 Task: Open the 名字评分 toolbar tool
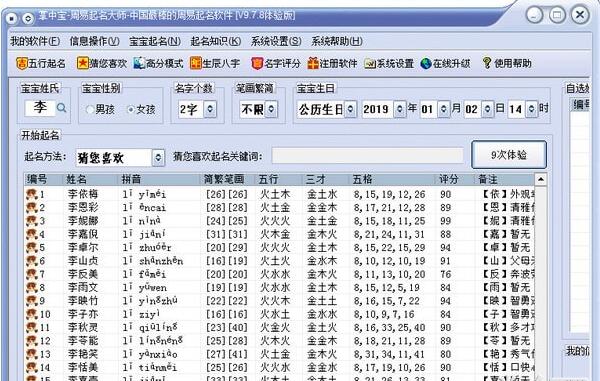(x=276, y=63)
